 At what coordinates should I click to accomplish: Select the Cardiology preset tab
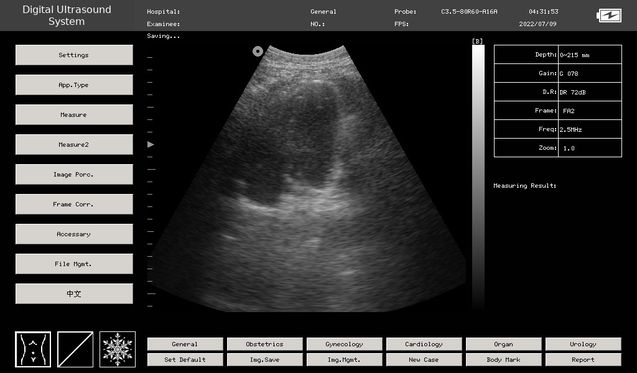tap(424, 344)
